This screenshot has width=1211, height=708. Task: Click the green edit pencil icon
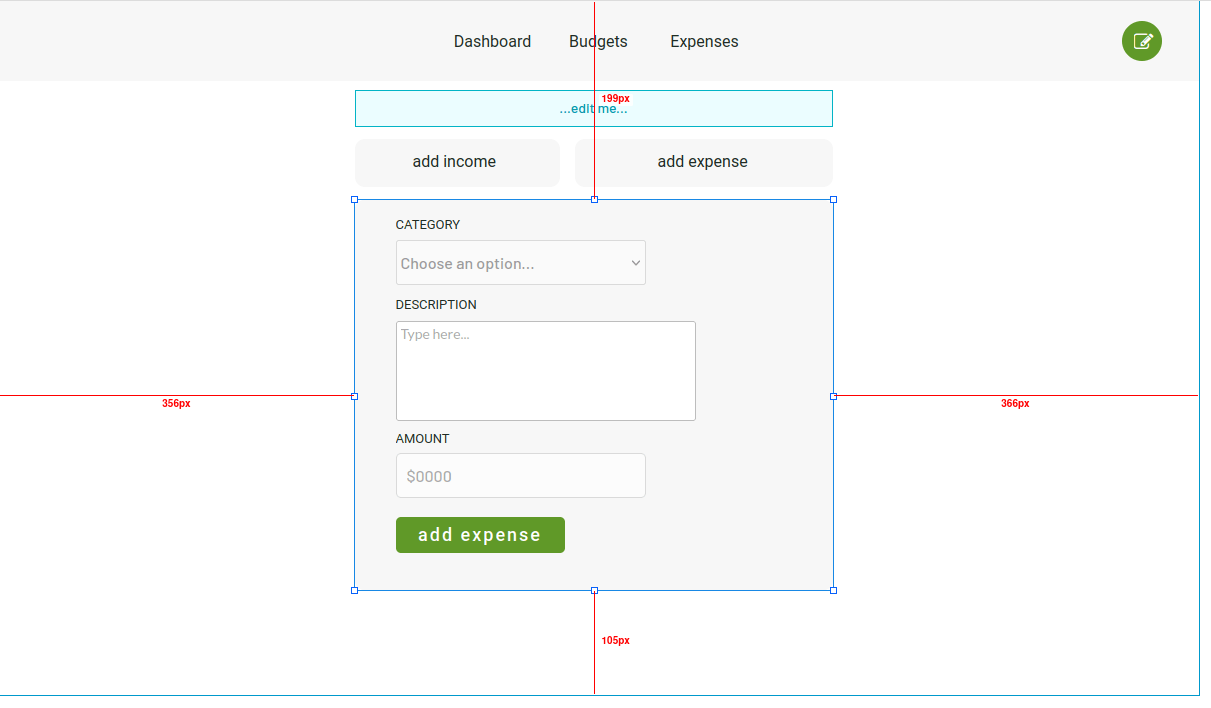pyautogui.click(x=1141, y=41)
